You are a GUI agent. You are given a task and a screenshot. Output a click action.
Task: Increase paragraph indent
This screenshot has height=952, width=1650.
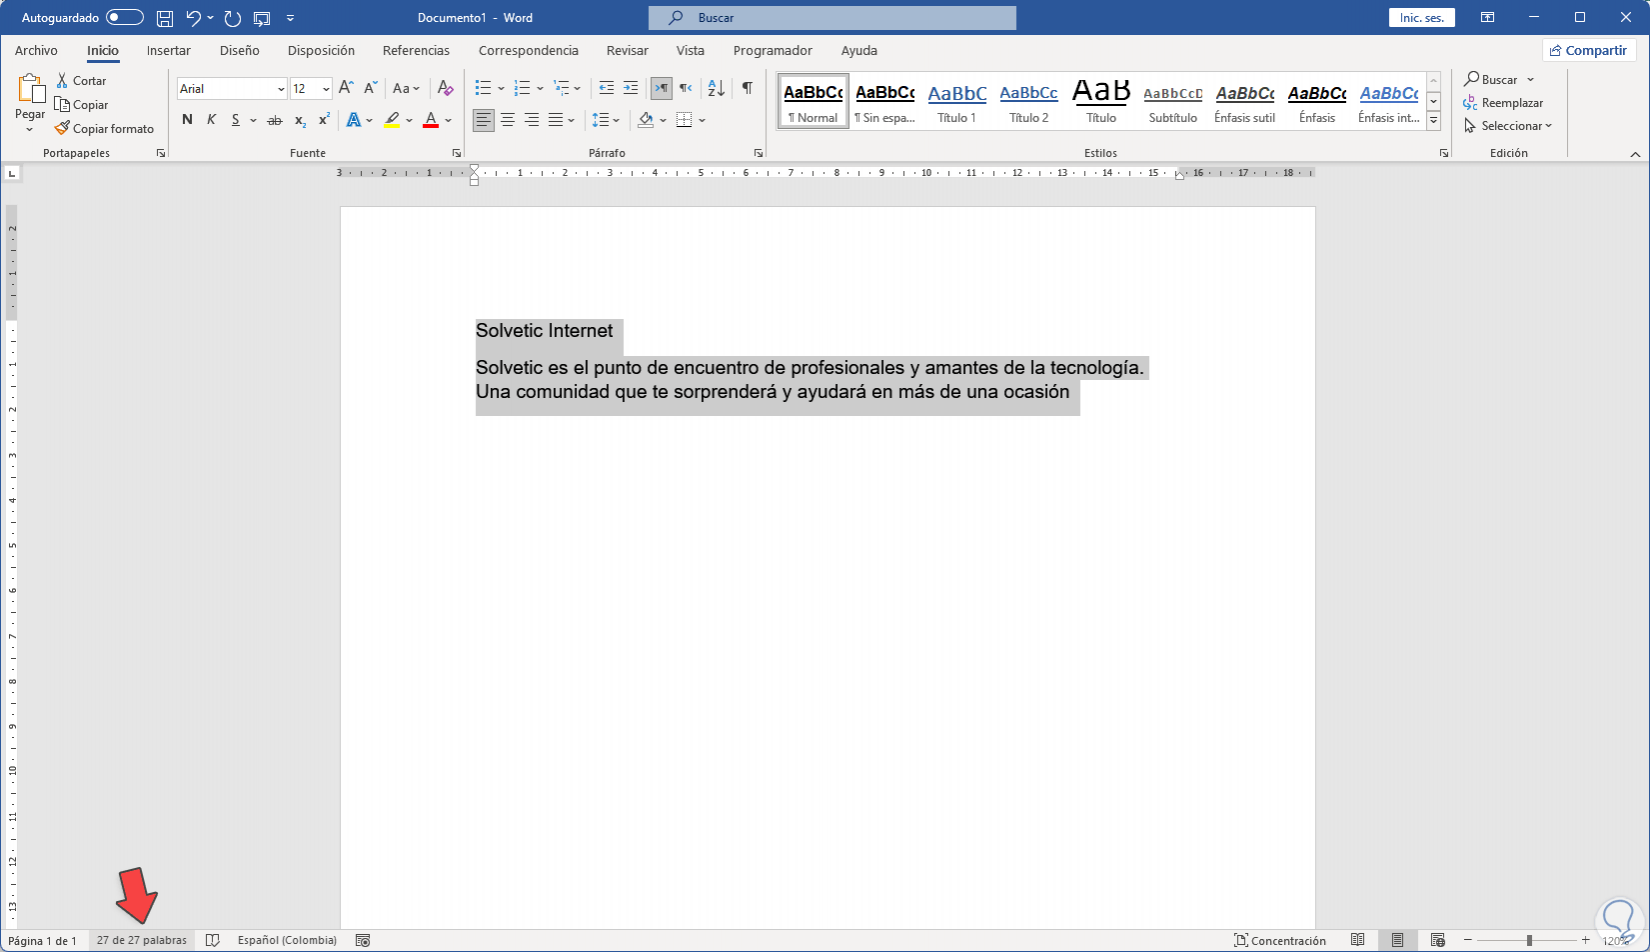(630, 88)
